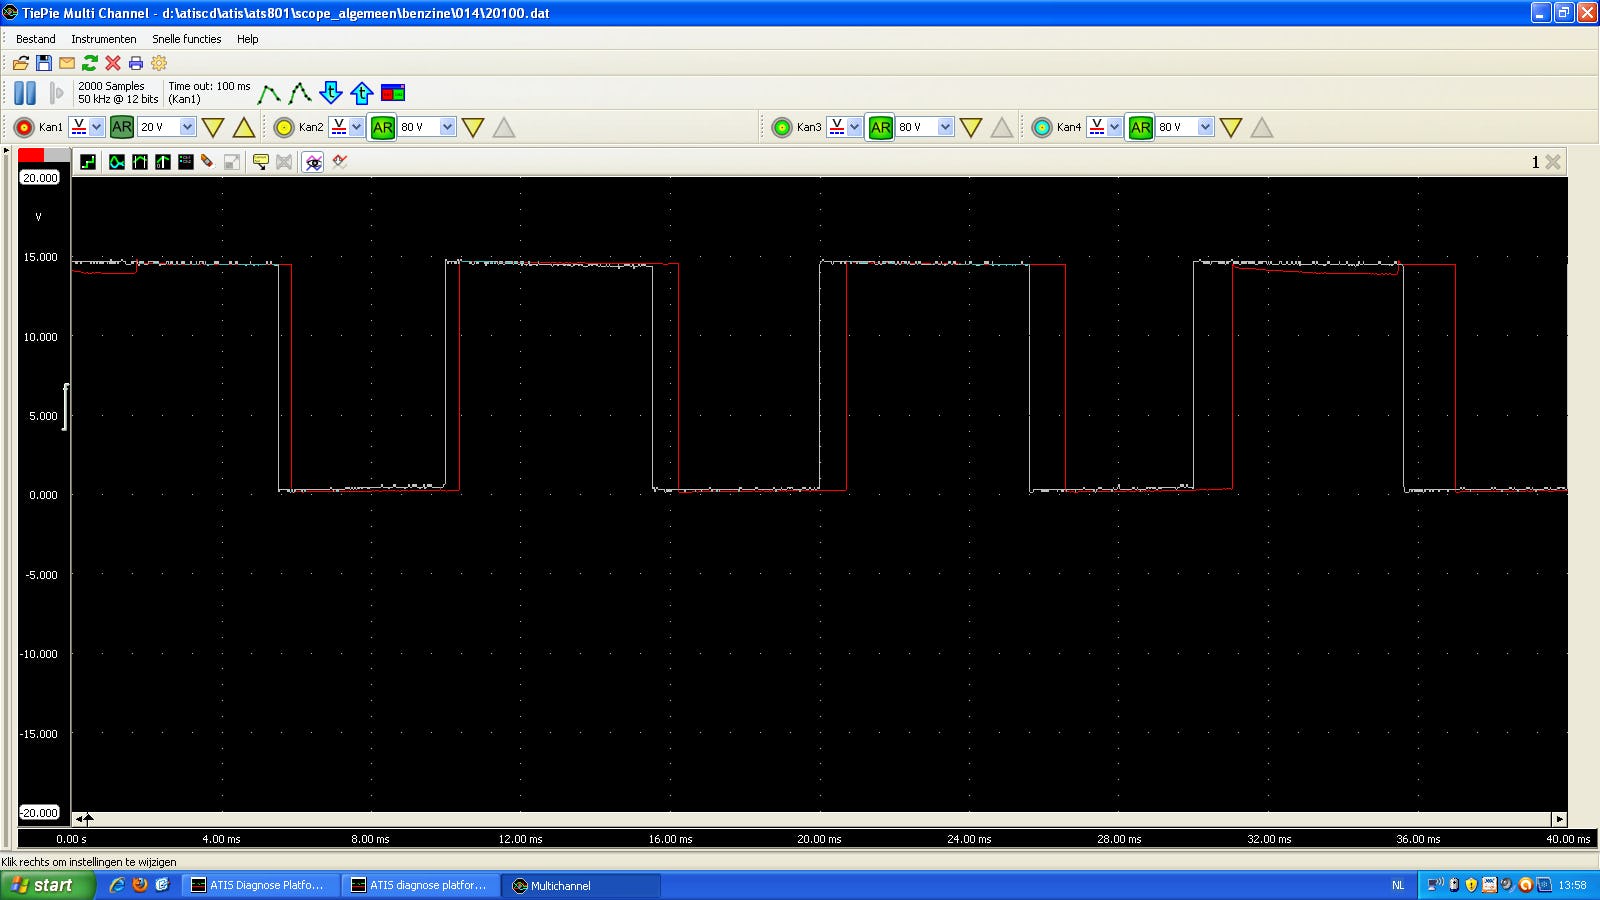Click the print icon in the toolbar
The image size is (1600, 900).
(x=136, y=63)
